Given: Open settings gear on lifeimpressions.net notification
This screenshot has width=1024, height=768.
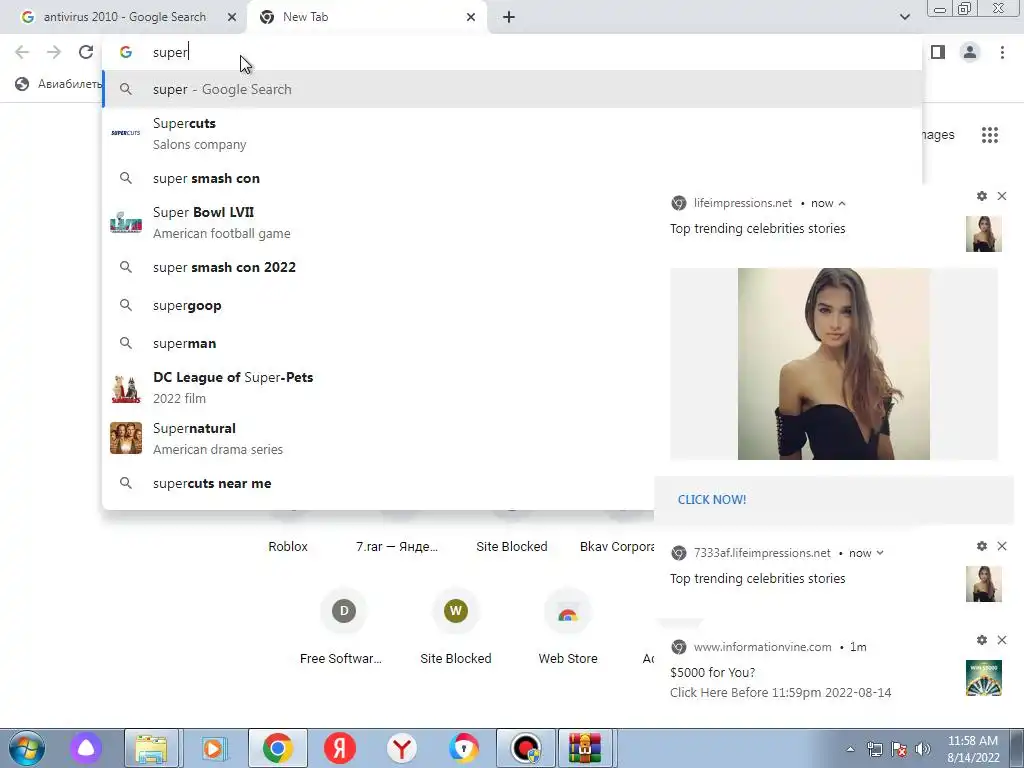Looking at the screenshot, I should (x=982, y=196).
